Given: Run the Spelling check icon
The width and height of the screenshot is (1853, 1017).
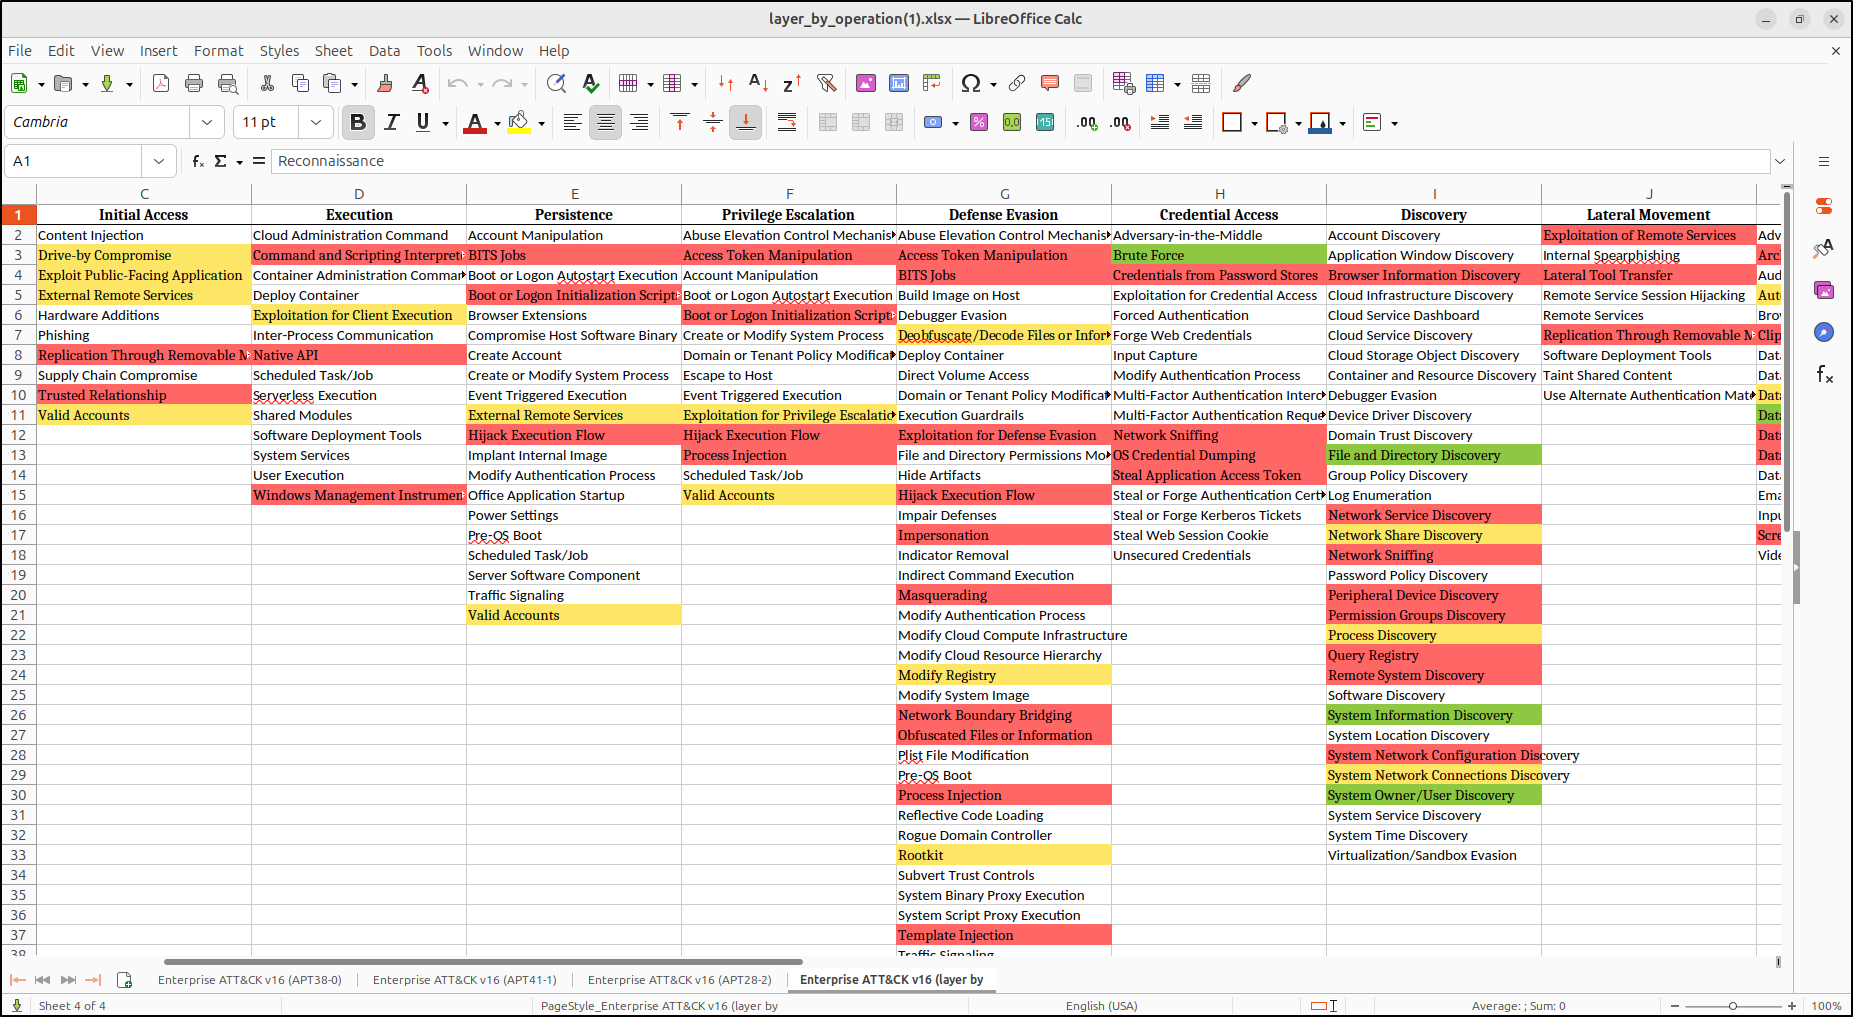Looking at the screenshot, I should 591,83.
